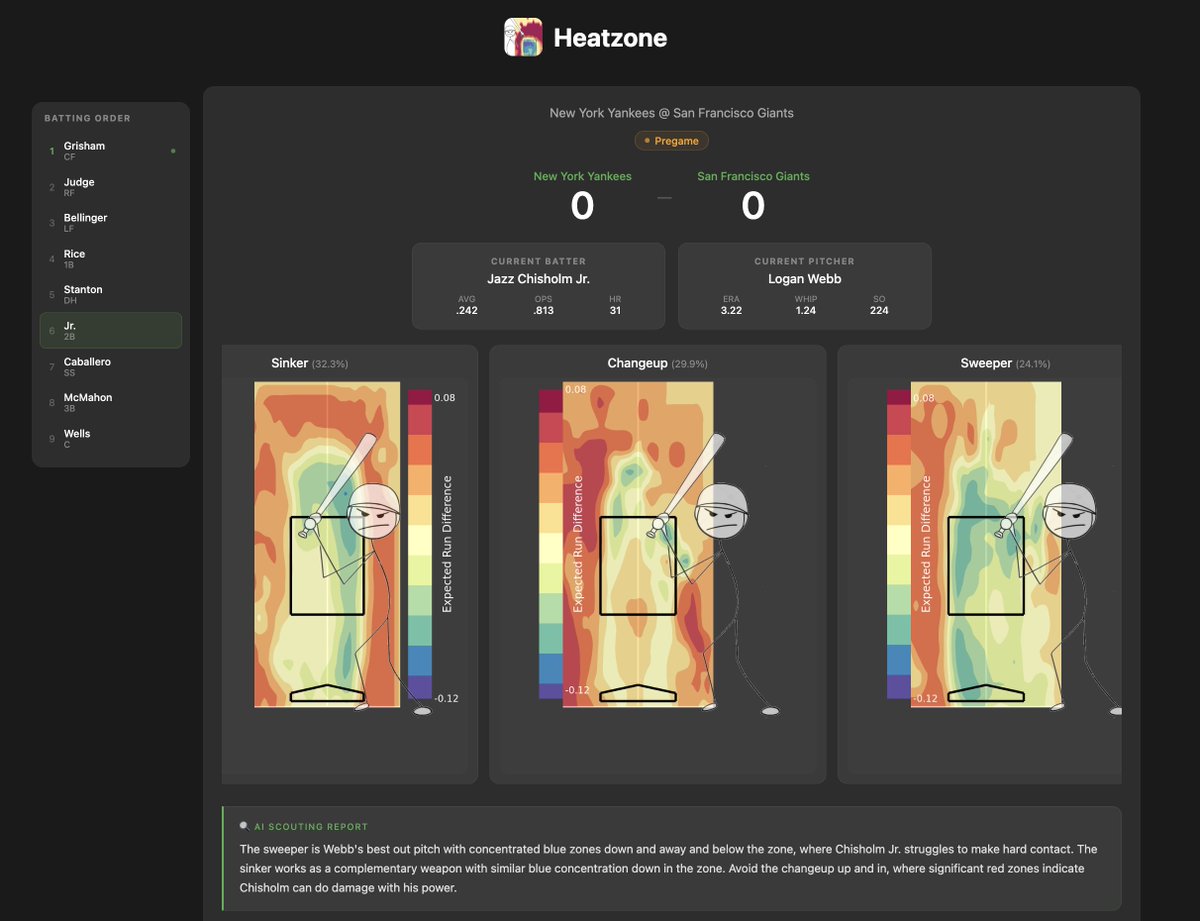Viewport: 1200px width, 921px height.
Task: Click the batter figure in Sinker chart
Action: tap(366, 573)
